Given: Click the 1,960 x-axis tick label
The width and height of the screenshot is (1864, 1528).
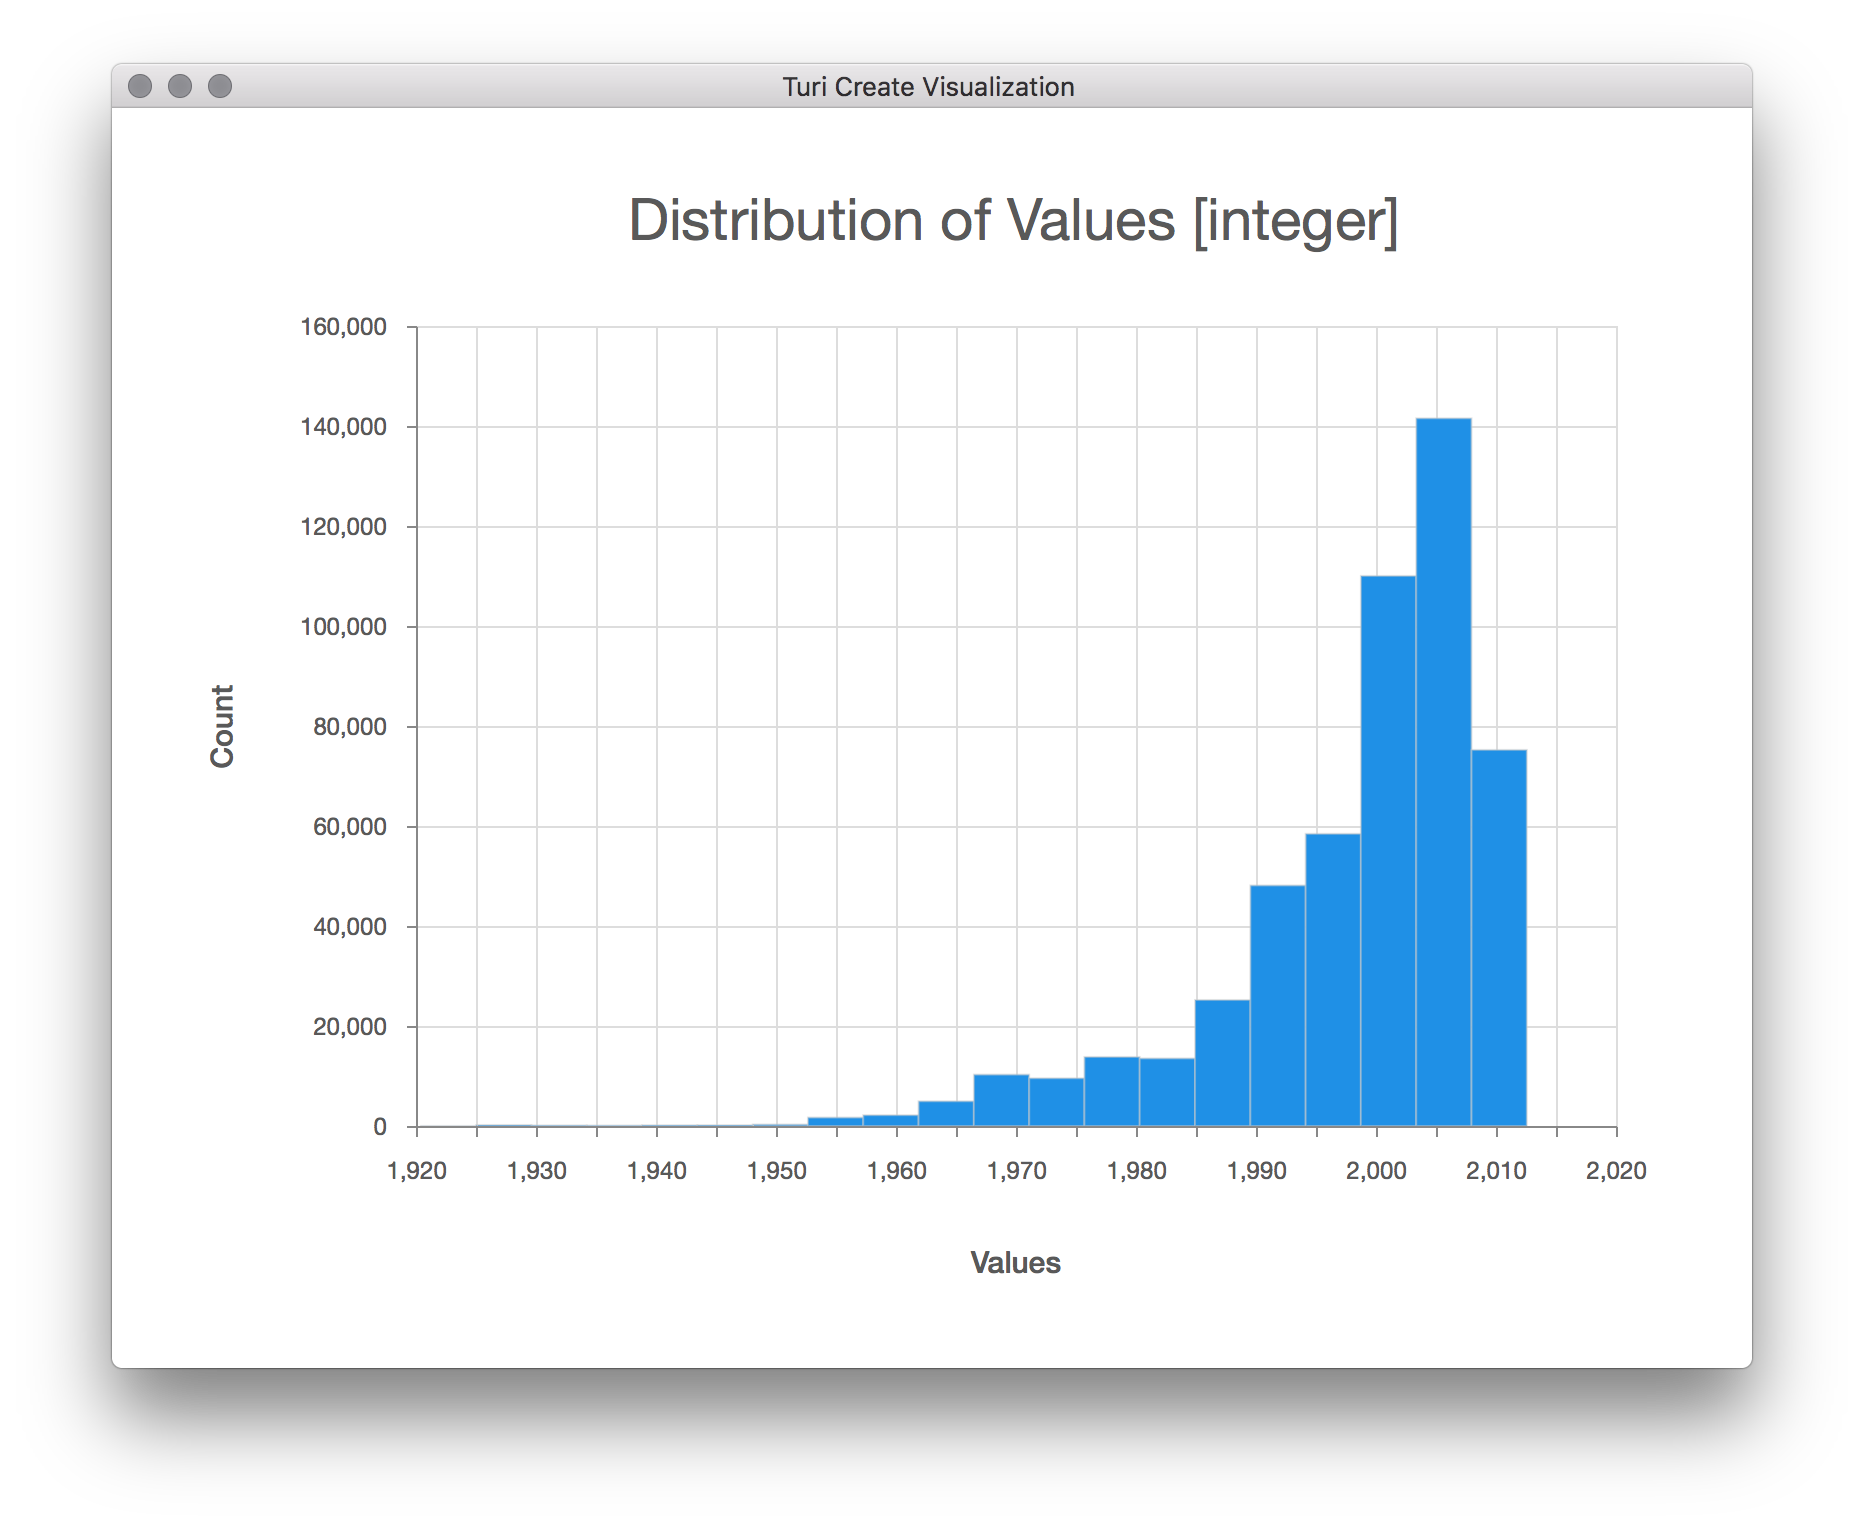Looking at the screenshot, I should 897,1171.
